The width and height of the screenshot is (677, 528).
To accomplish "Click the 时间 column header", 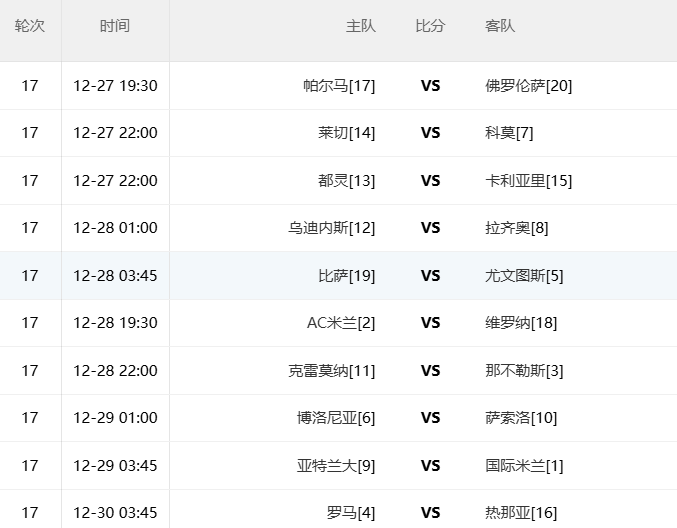I will pos(115,26).
